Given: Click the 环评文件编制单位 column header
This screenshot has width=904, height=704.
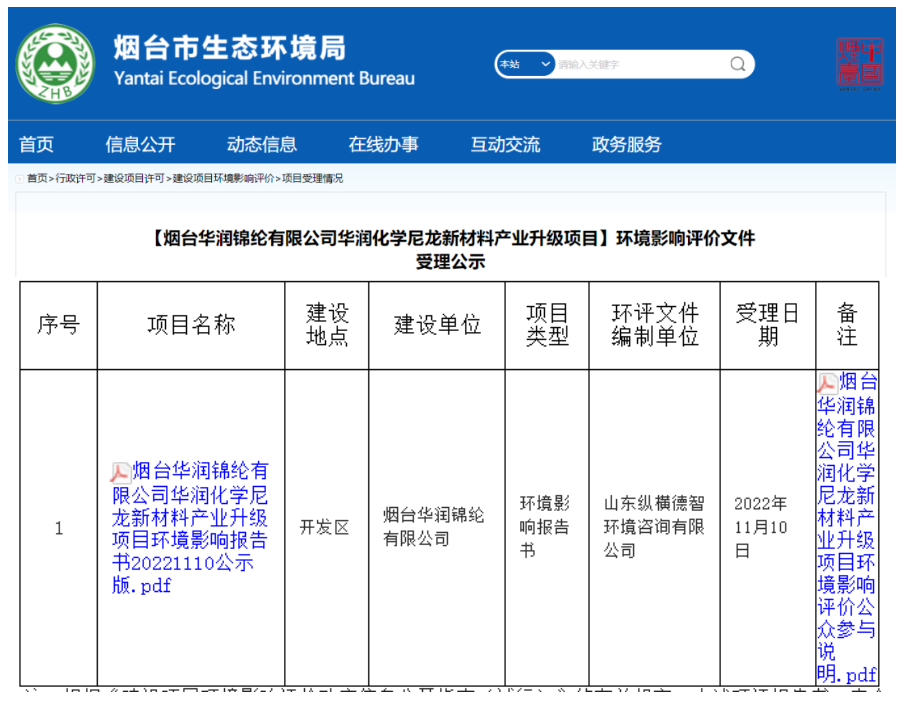Looking at the screenshot, I should [x=654, y=325].
